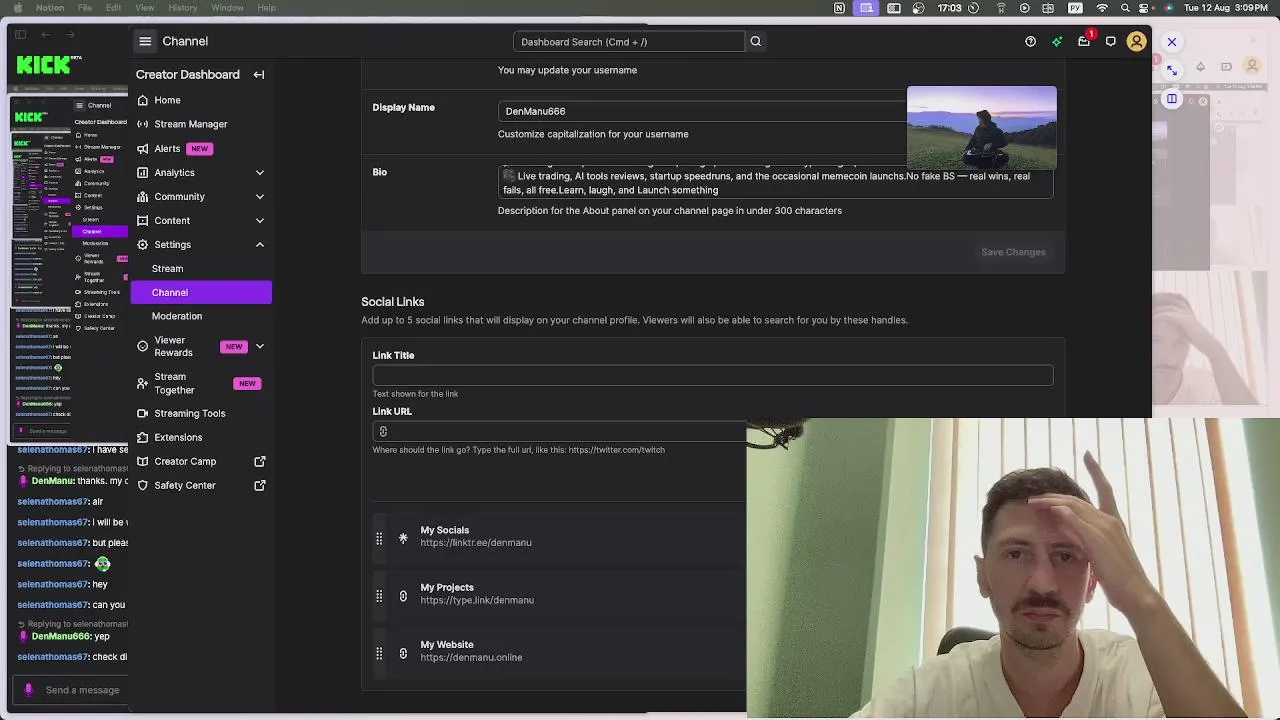The image size is (1280, 720).
Task: Click into the Bio text area
Action: coord(776,182)
